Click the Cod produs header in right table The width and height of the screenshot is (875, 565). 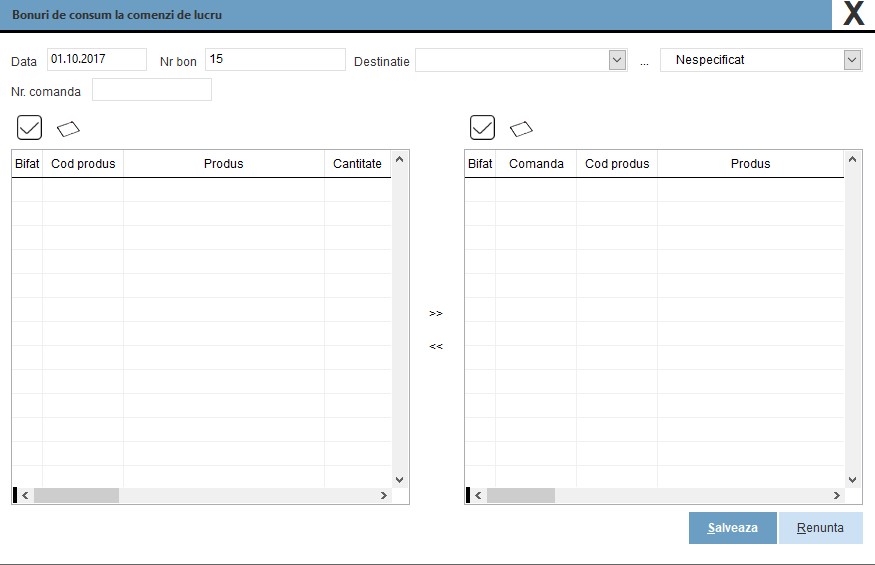point(617,164)
